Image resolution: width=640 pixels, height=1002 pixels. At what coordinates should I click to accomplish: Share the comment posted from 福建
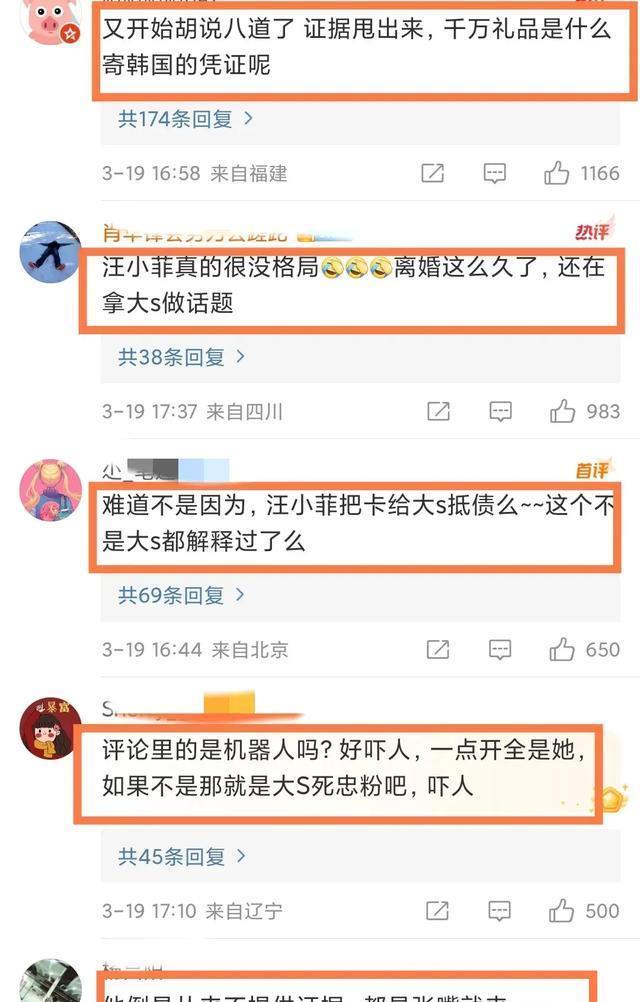tap(432, 173)
